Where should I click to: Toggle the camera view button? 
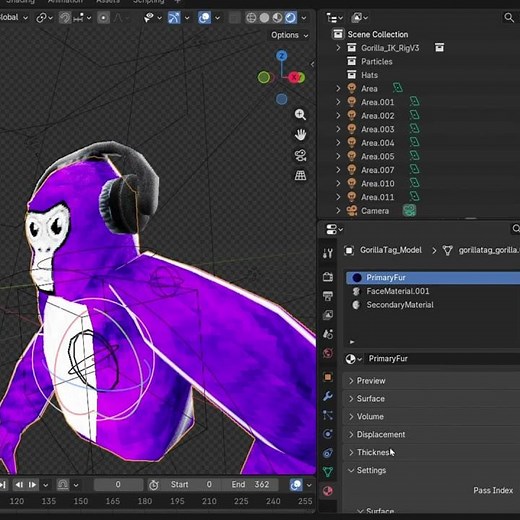point(300,155)
